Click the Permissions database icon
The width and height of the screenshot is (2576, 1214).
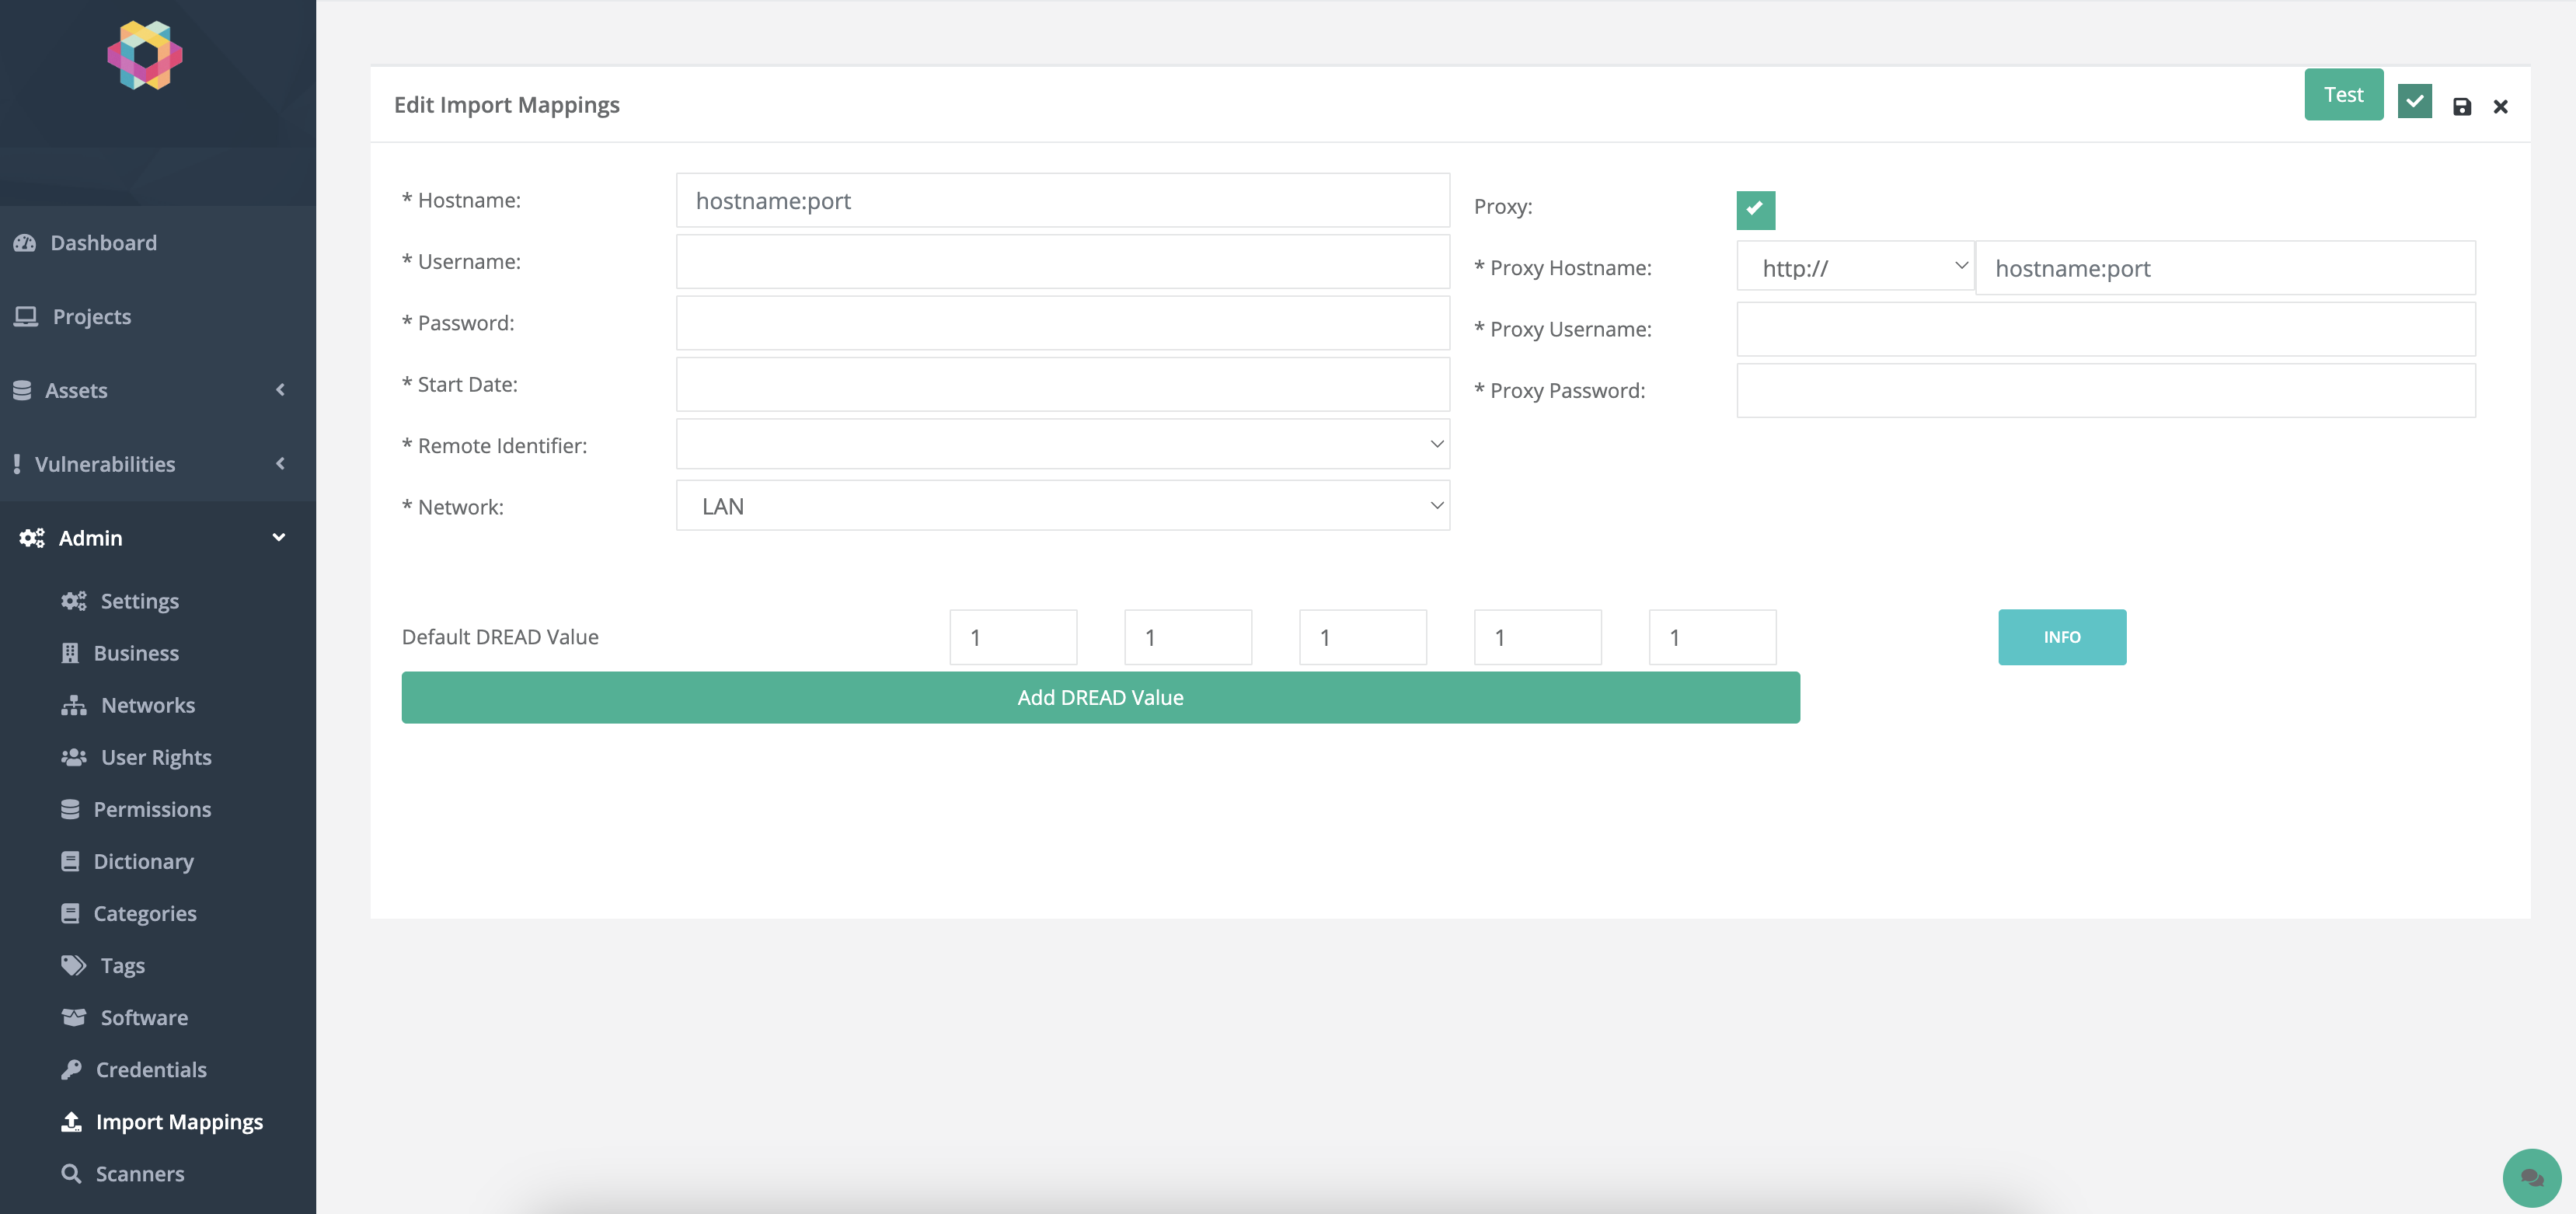pyautogui.click(x=70, y=809)
